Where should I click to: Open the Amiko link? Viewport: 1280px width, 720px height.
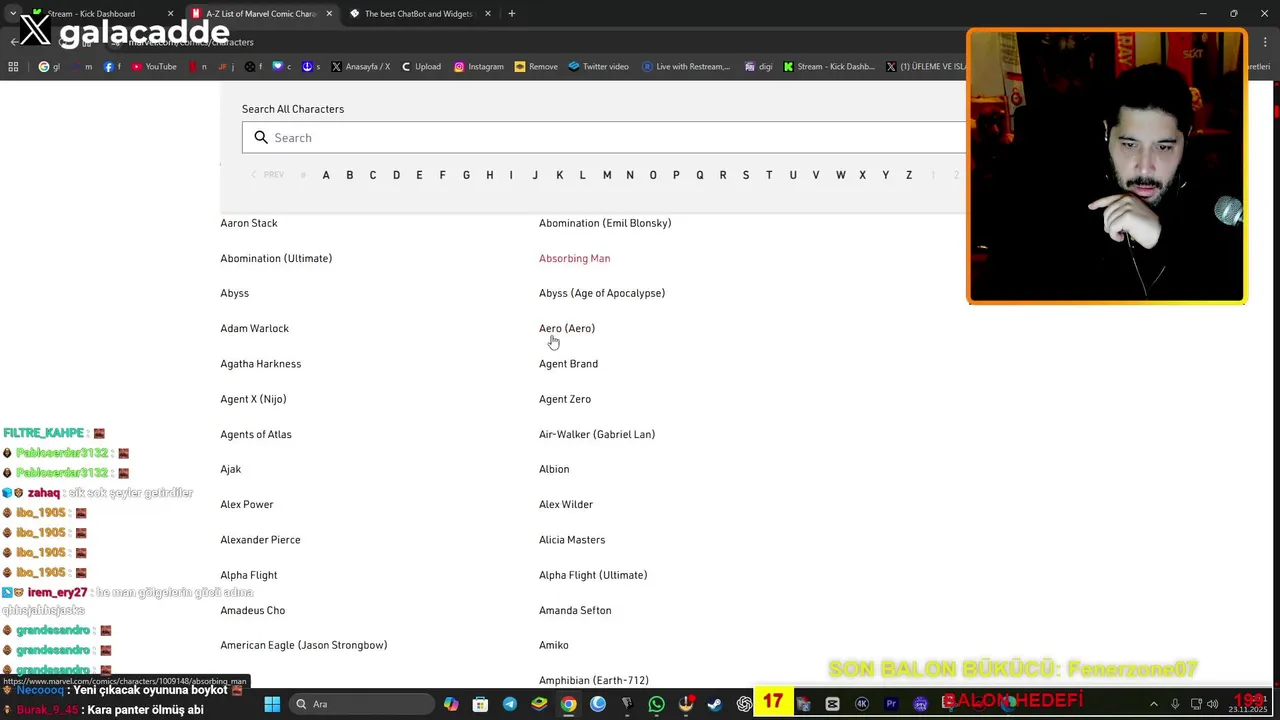[x=554, y=645]
